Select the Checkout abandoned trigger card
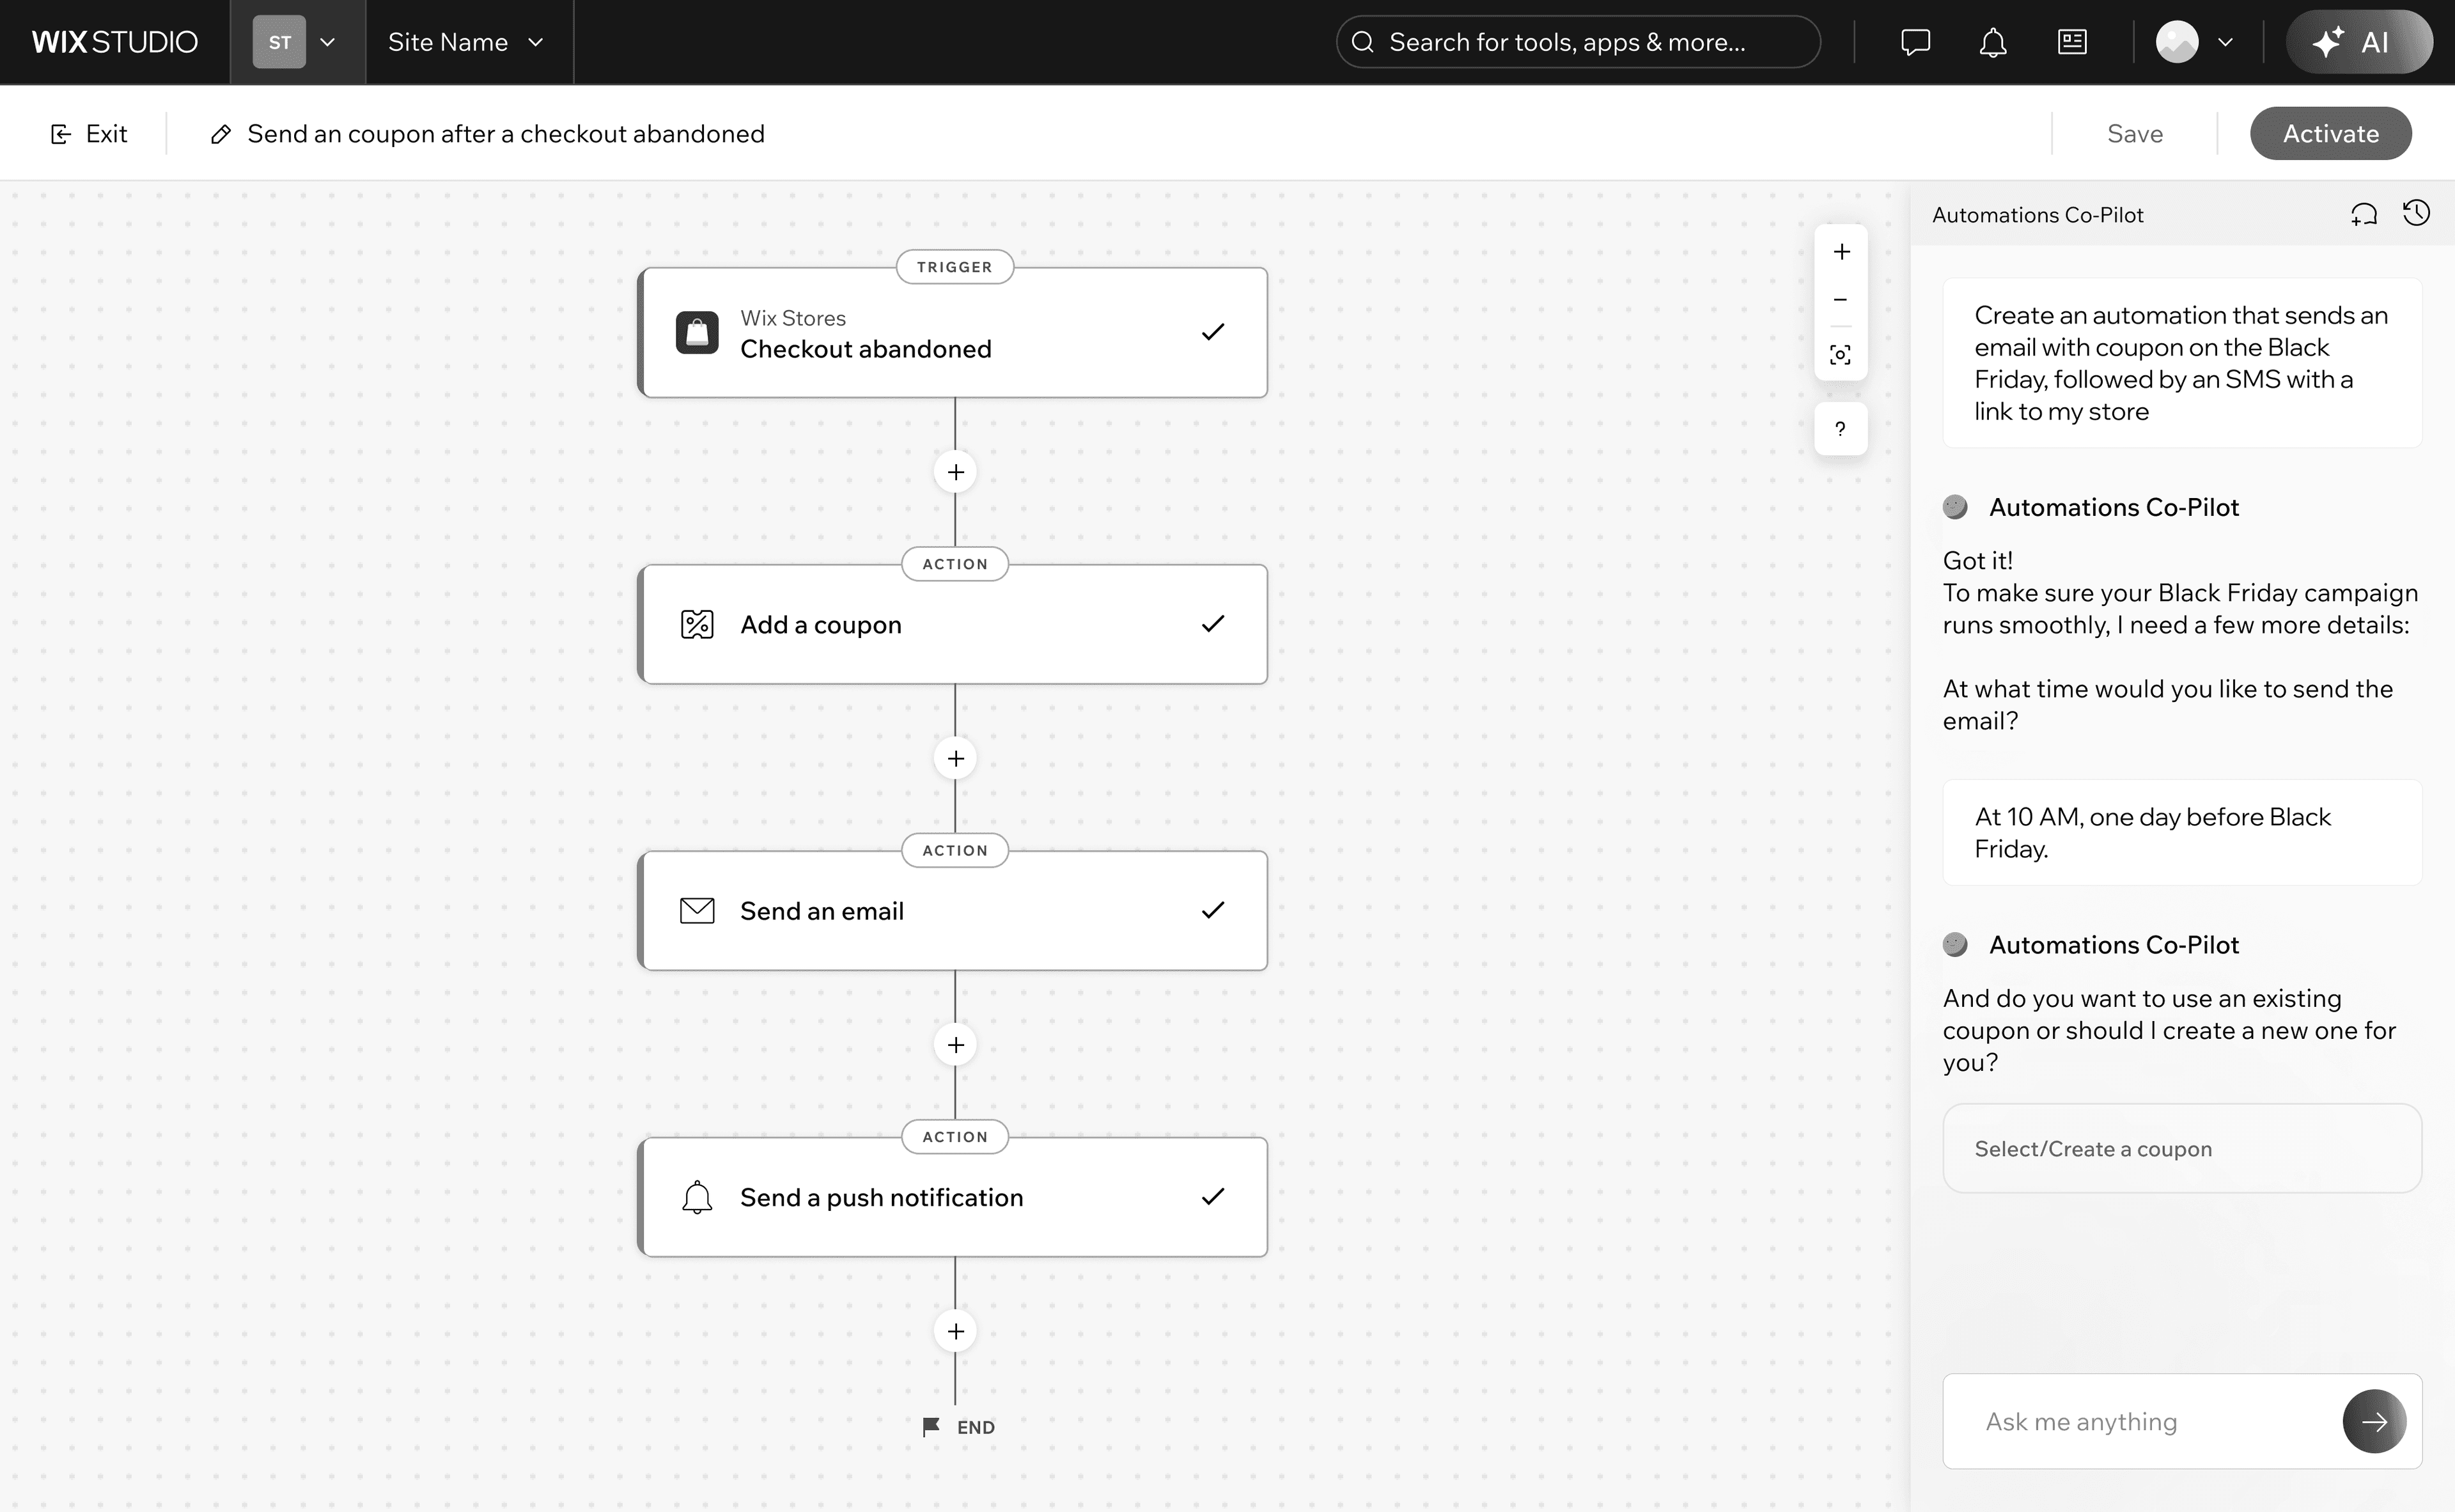Screen dimensions: 2455x1512 [x=953, y=333]
